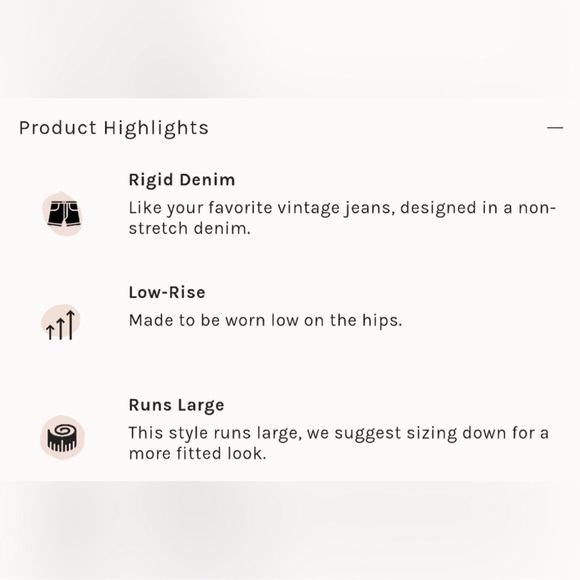Screen dimensions: 580x580
Task: Click the pink circle behind shorts icon
Action: pos(62,213)
